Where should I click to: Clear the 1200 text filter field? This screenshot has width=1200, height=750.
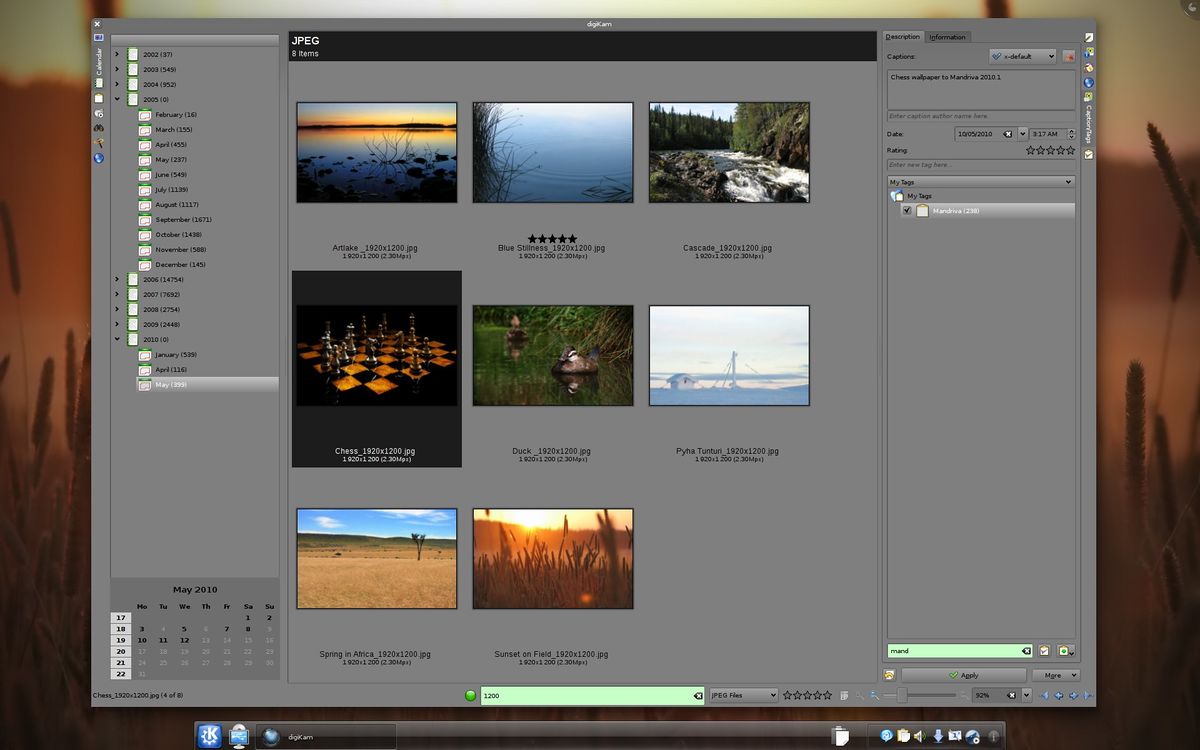coord(697,695)
